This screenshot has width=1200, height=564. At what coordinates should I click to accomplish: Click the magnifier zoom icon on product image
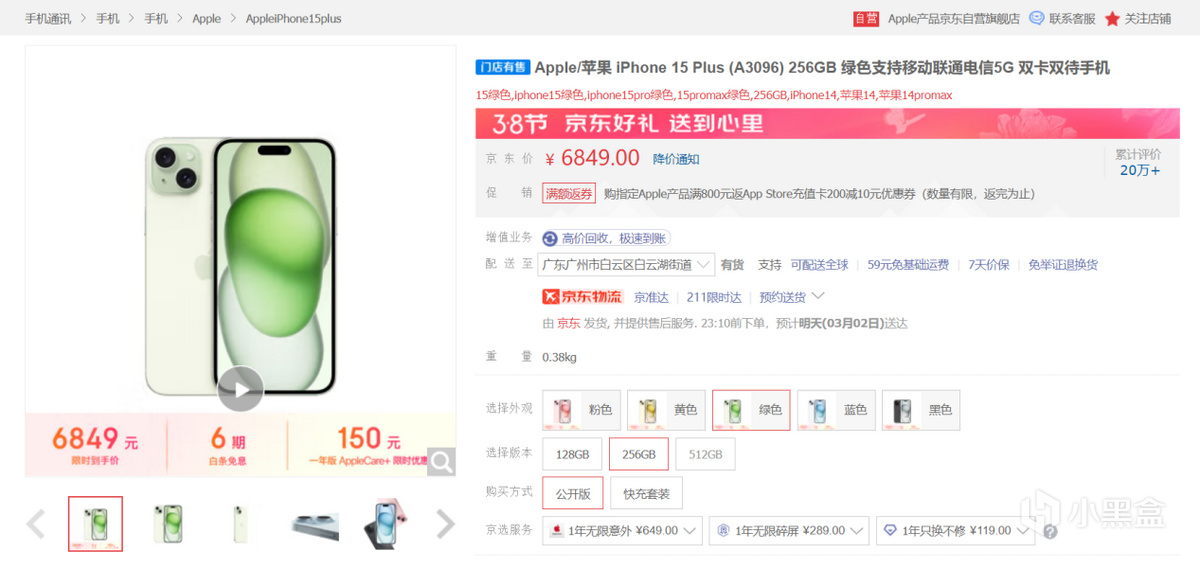pyautogui.click(x=442, y=461)
